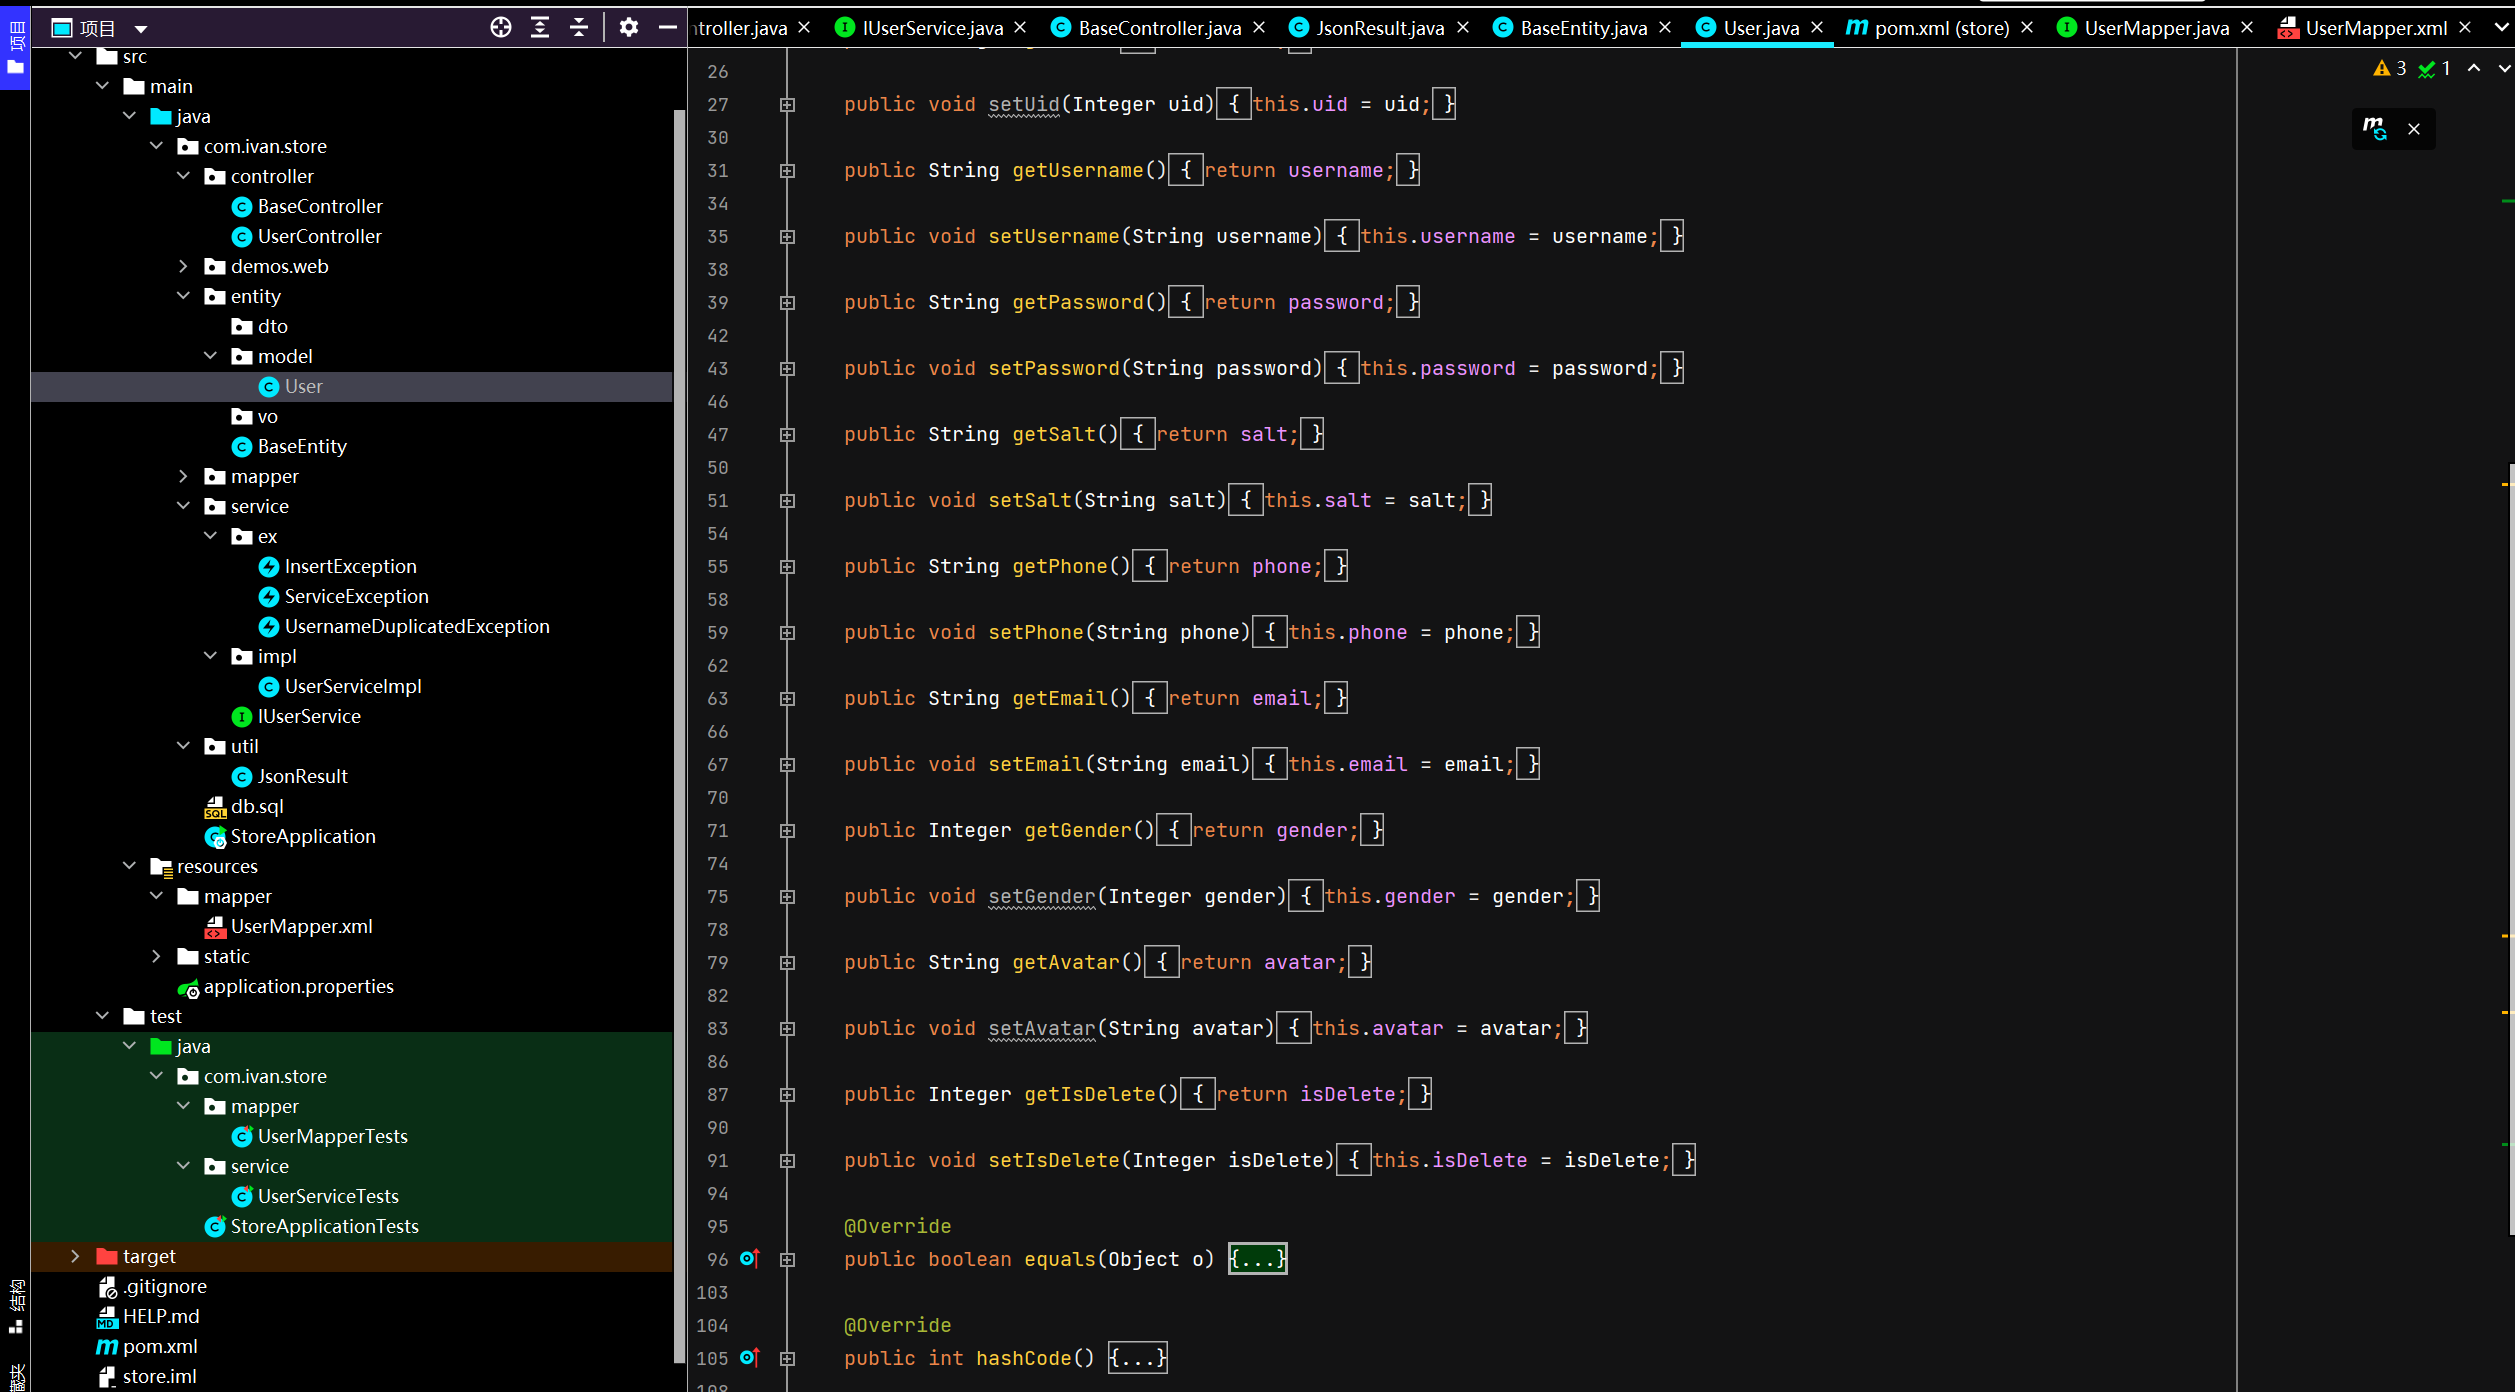2515x1392 pixels.
Task: Switch to UserMapper.xml tab
Action: (x=2376, y=28)
